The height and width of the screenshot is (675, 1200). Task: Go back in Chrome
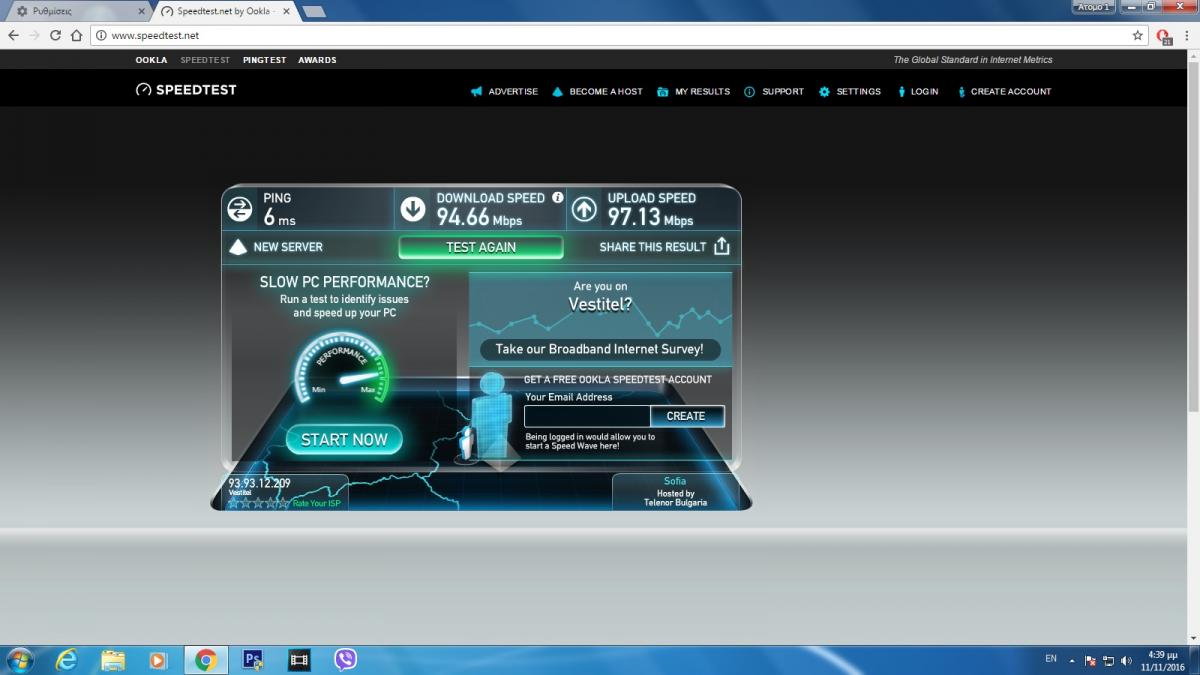pyautogui.click(x=14, y=35)
